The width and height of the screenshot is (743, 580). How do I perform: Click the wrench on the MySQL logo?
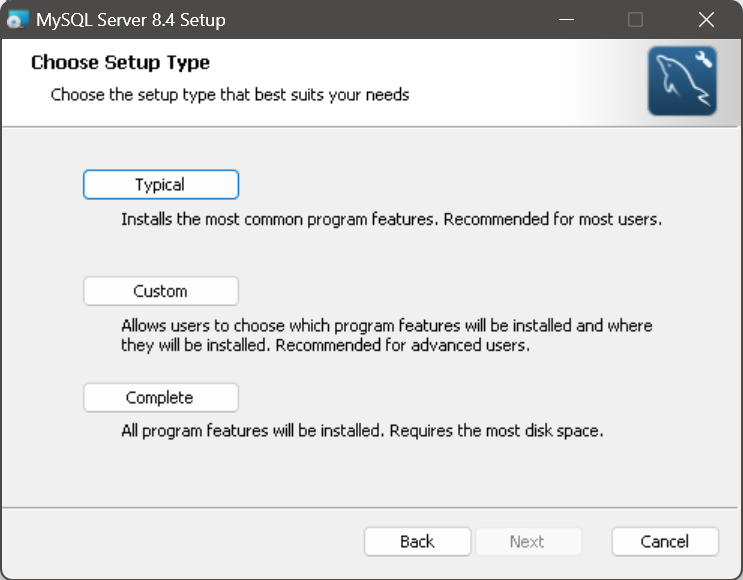703,59
